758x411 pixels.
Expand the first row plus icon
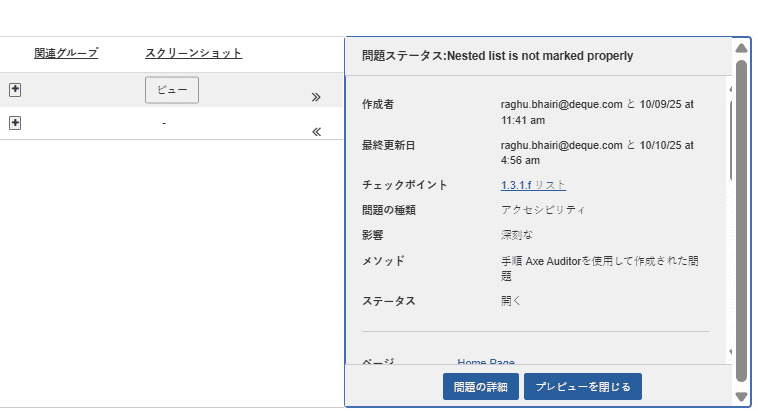tap(15, 90)
